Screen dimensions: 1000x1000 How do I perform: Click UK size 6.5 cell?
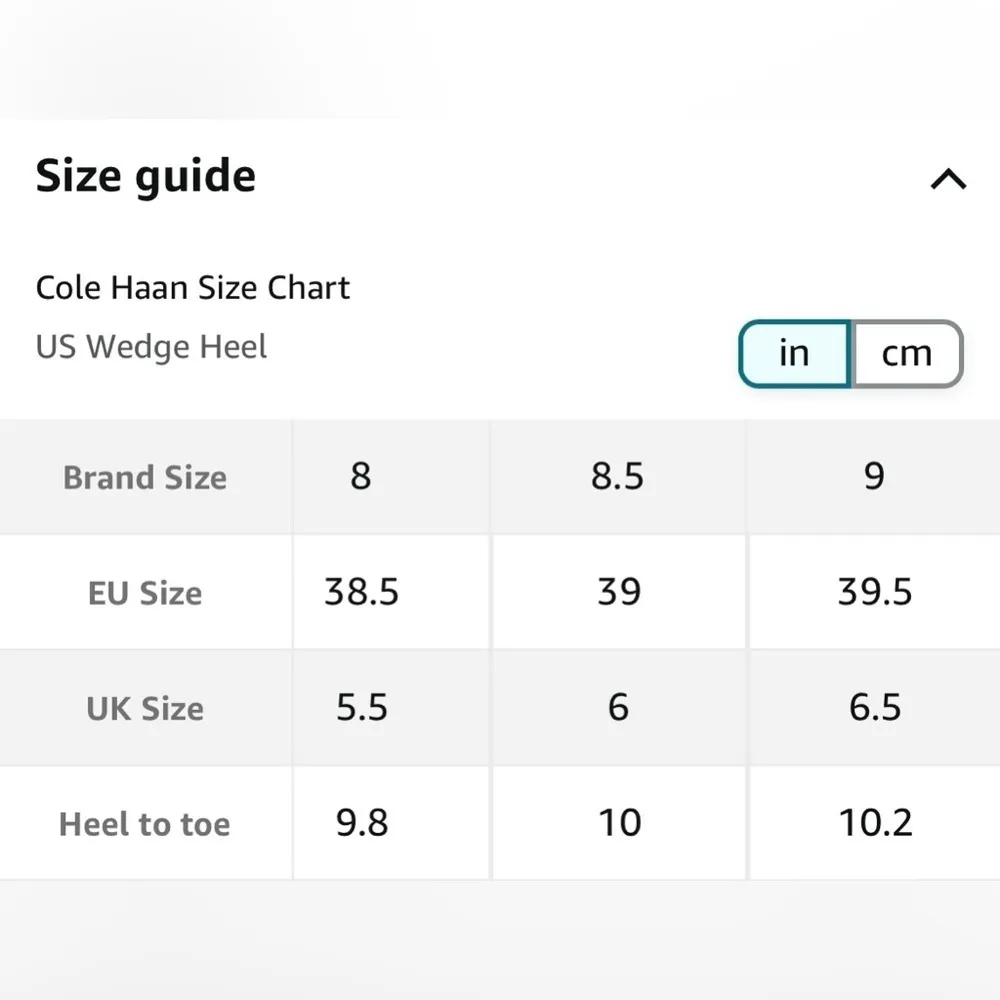pyautogui.click(x=875, y=707)
